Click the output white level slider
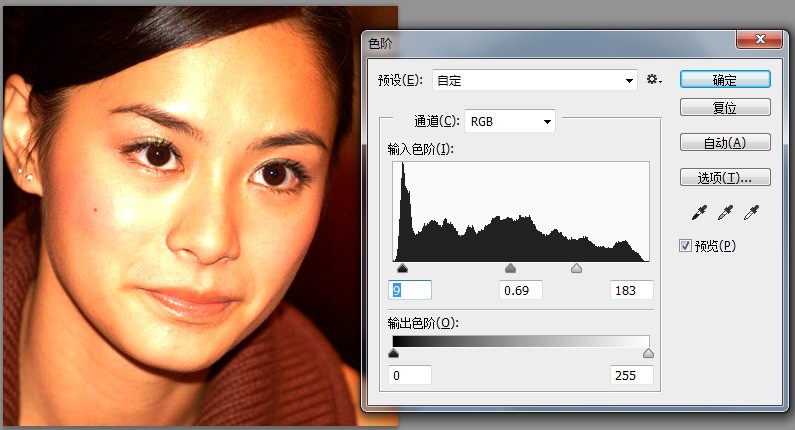Screen dimensions: 795x430 click(x=648, y=353)
